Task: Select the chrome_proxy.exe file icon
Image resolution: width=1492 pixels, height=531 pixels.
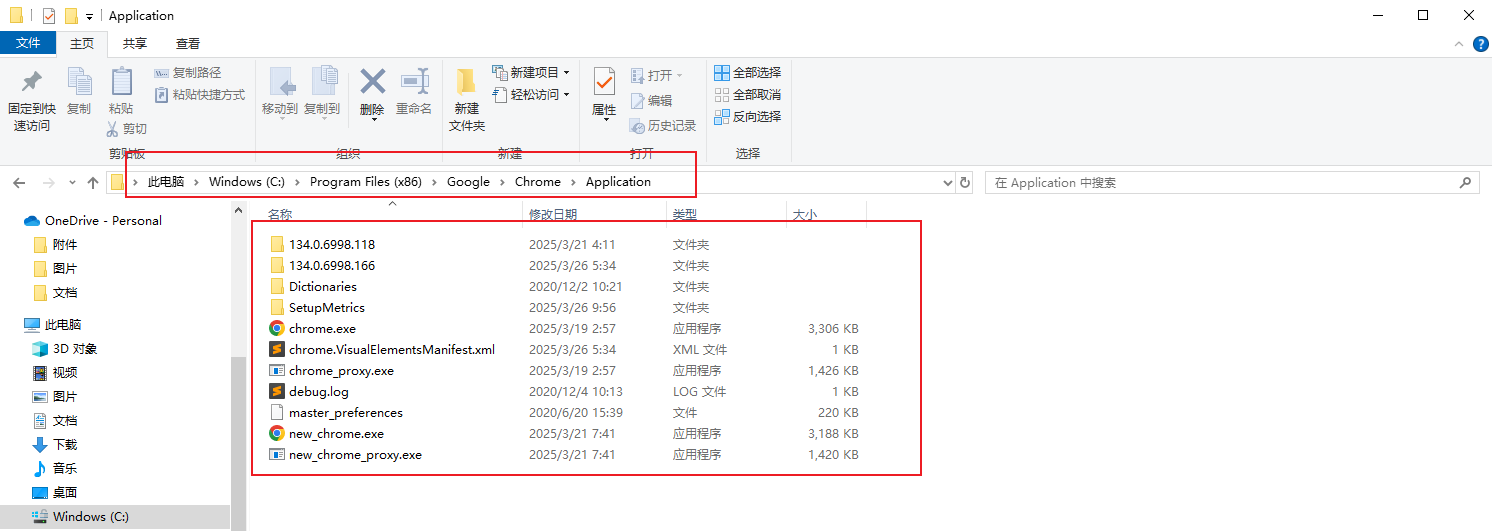Action: tap(277, 370)
